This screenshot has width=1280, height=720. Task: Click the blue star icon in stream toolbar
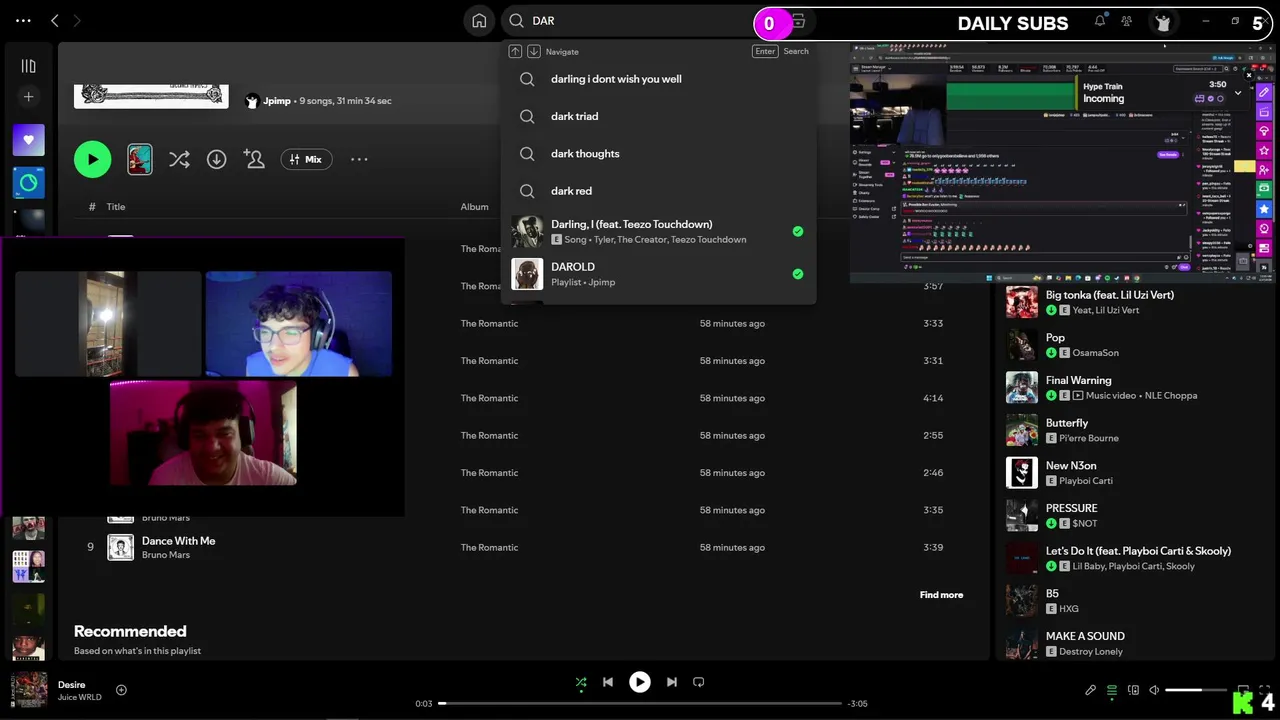tap(1264, 209)
